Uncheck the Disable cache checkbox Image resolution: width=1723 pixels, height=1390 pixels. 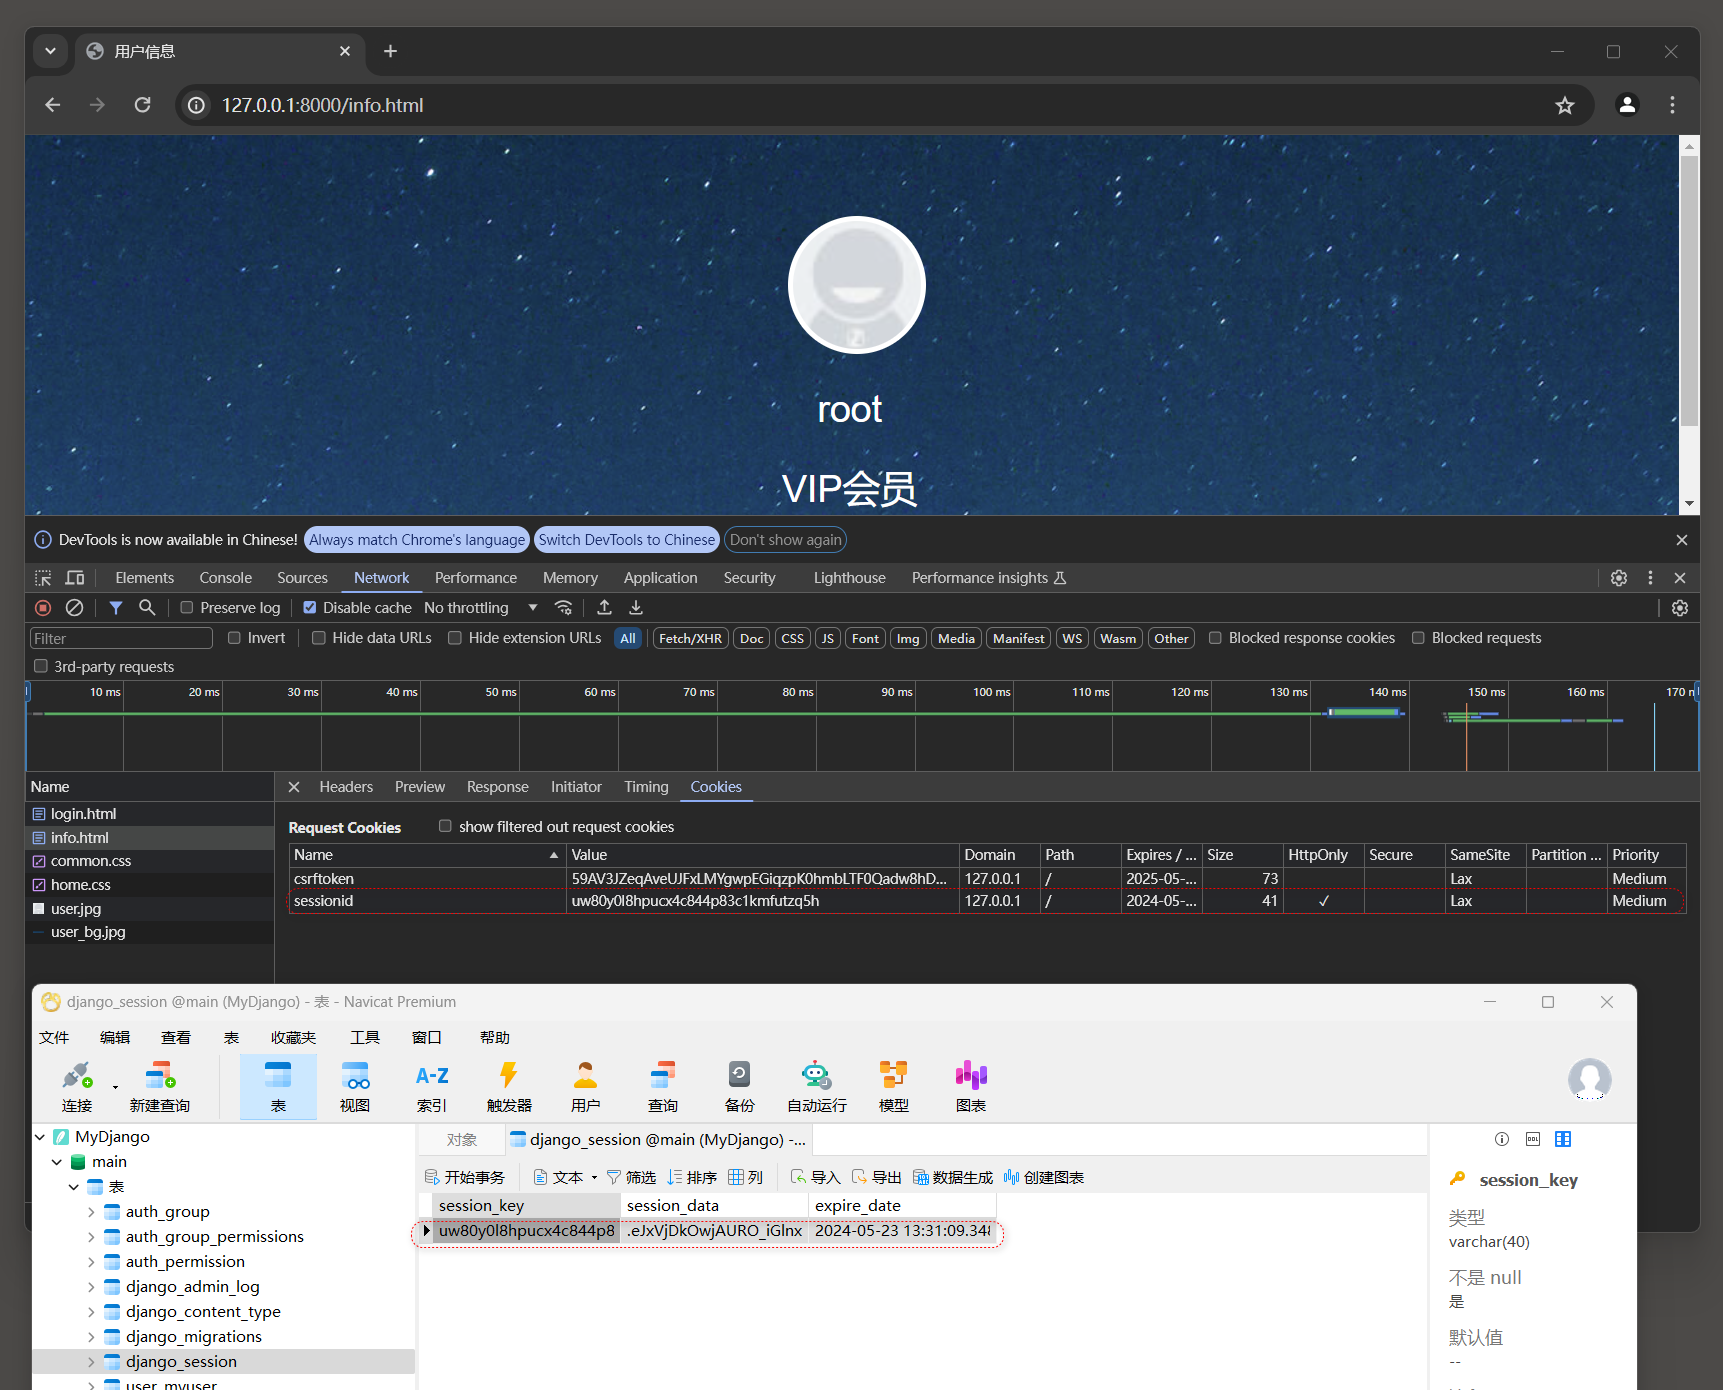[310, 608]
